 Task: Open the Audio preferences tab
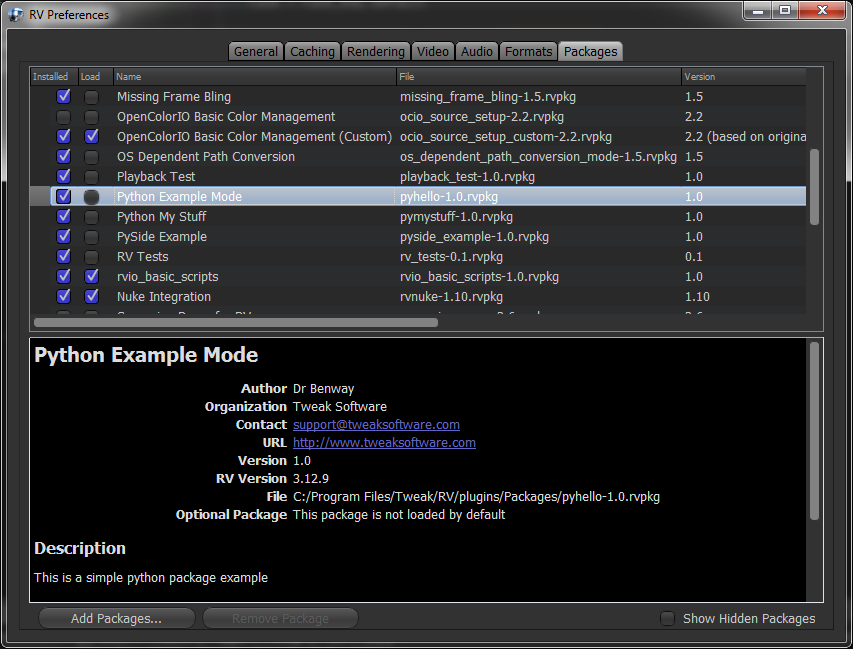tap(477, 52)
